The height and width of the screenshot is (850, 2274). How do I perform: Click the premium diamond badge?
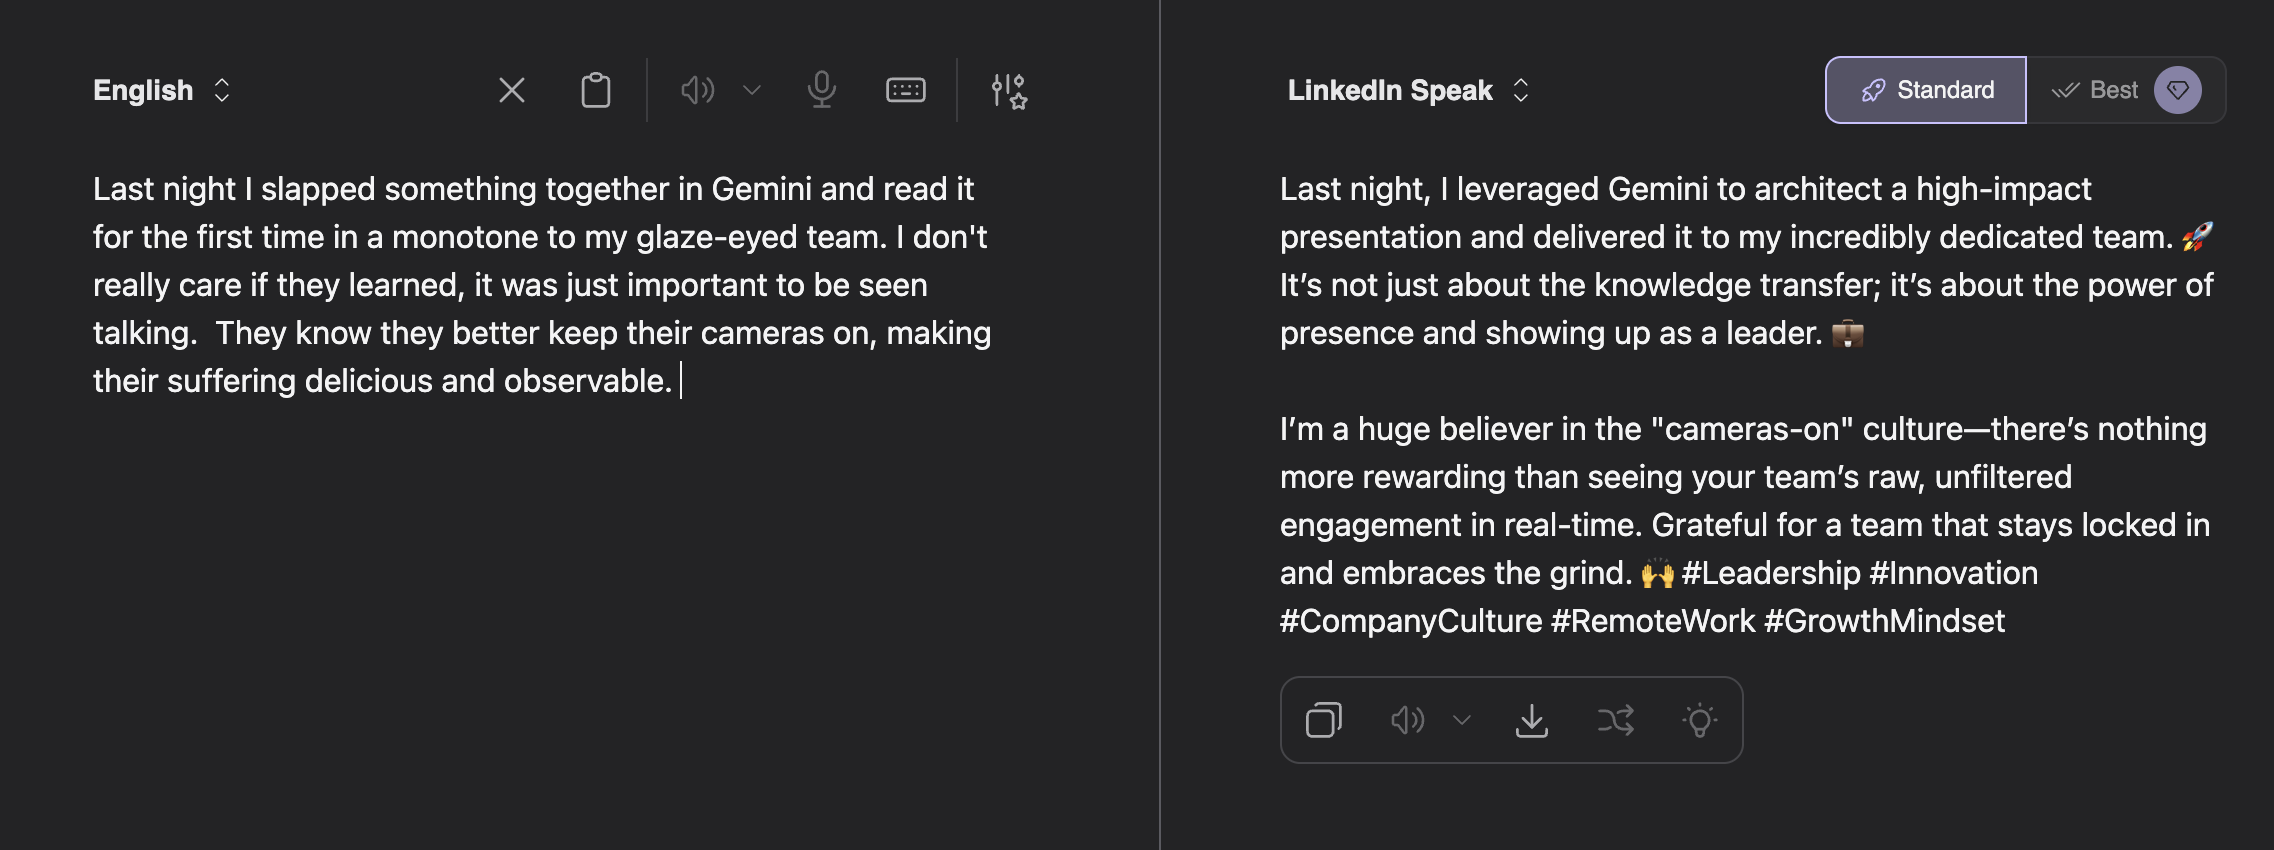[x=2178, y=90]
